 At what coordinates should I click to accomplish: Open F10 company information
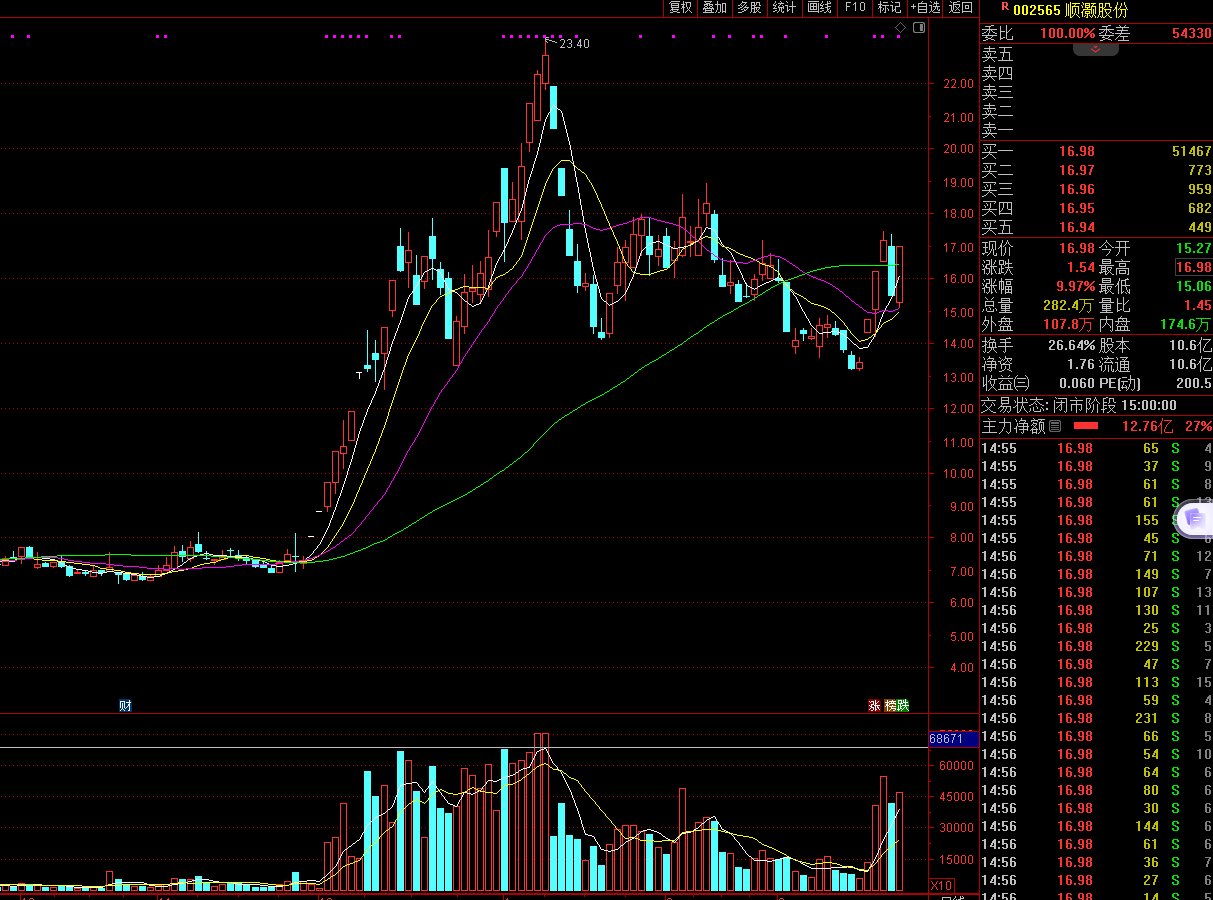point(855,8)
